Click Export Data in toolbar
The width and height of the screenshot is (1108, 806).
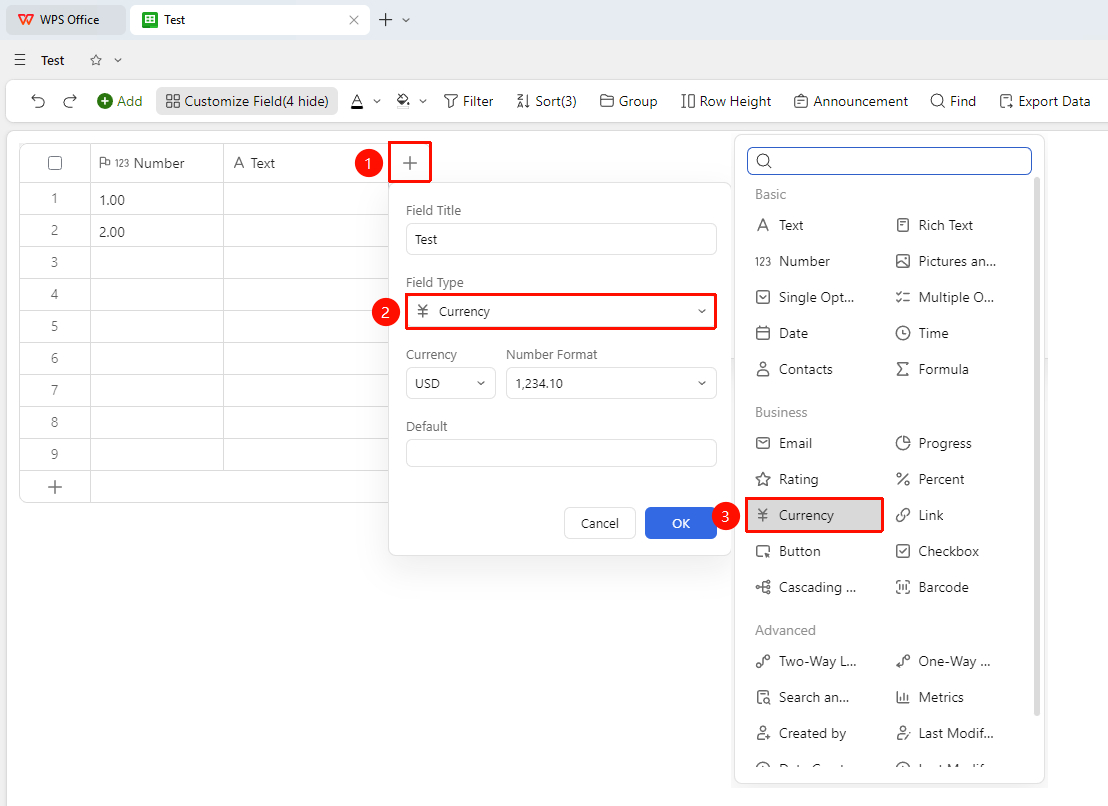1044,101
